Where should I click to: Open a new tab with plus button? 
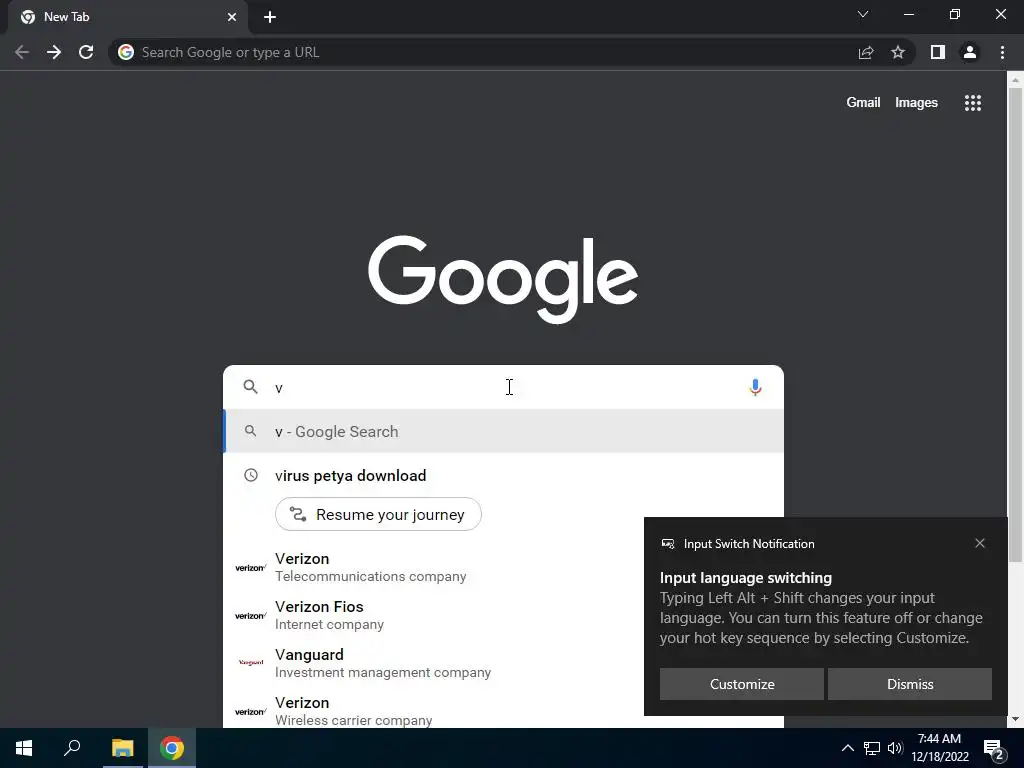pos(270,17)
